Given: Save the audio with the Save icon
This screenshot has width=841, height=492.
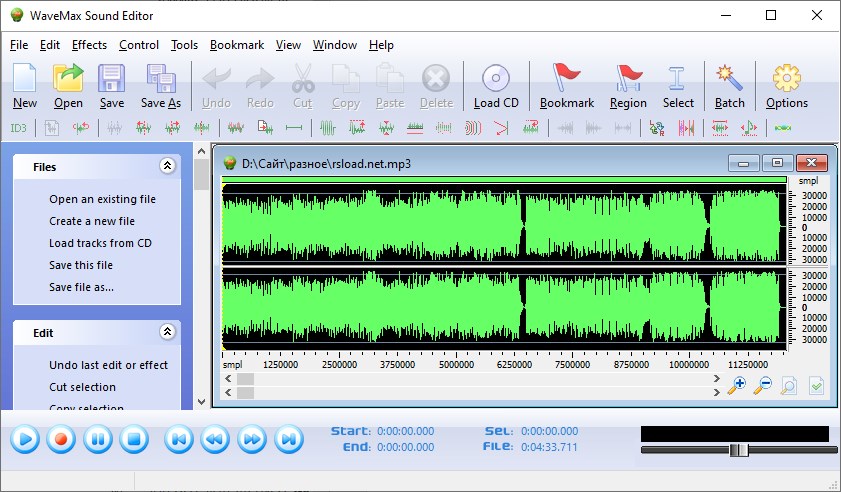Looking at the screenshot, I should coord(112,78).
